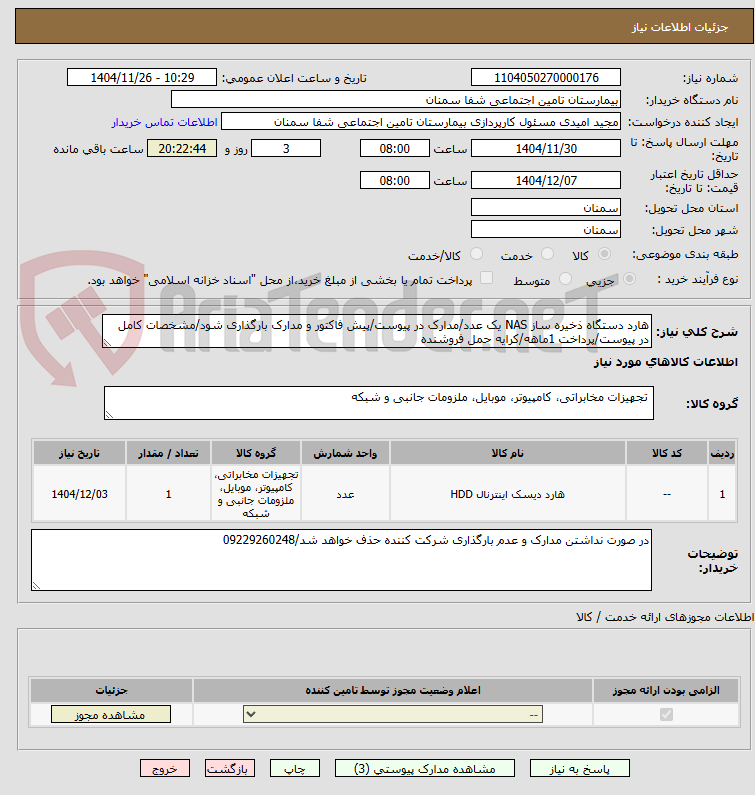Click the توضیحات خریدار text area
Image resolution: width=755 pixels, height=795 pixels.
coord(341,560)
